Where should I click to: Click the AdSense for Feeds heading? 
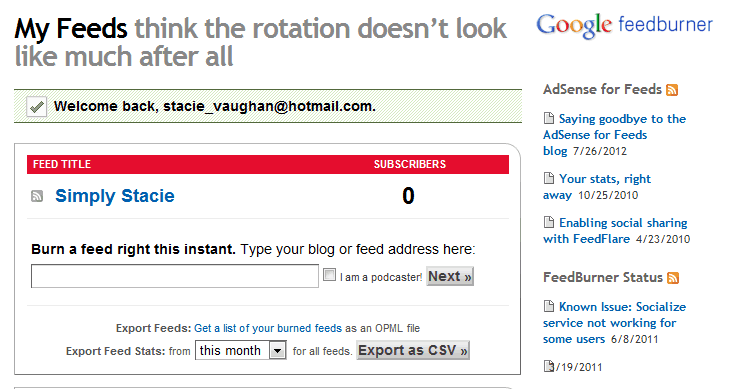pos(602,89)
